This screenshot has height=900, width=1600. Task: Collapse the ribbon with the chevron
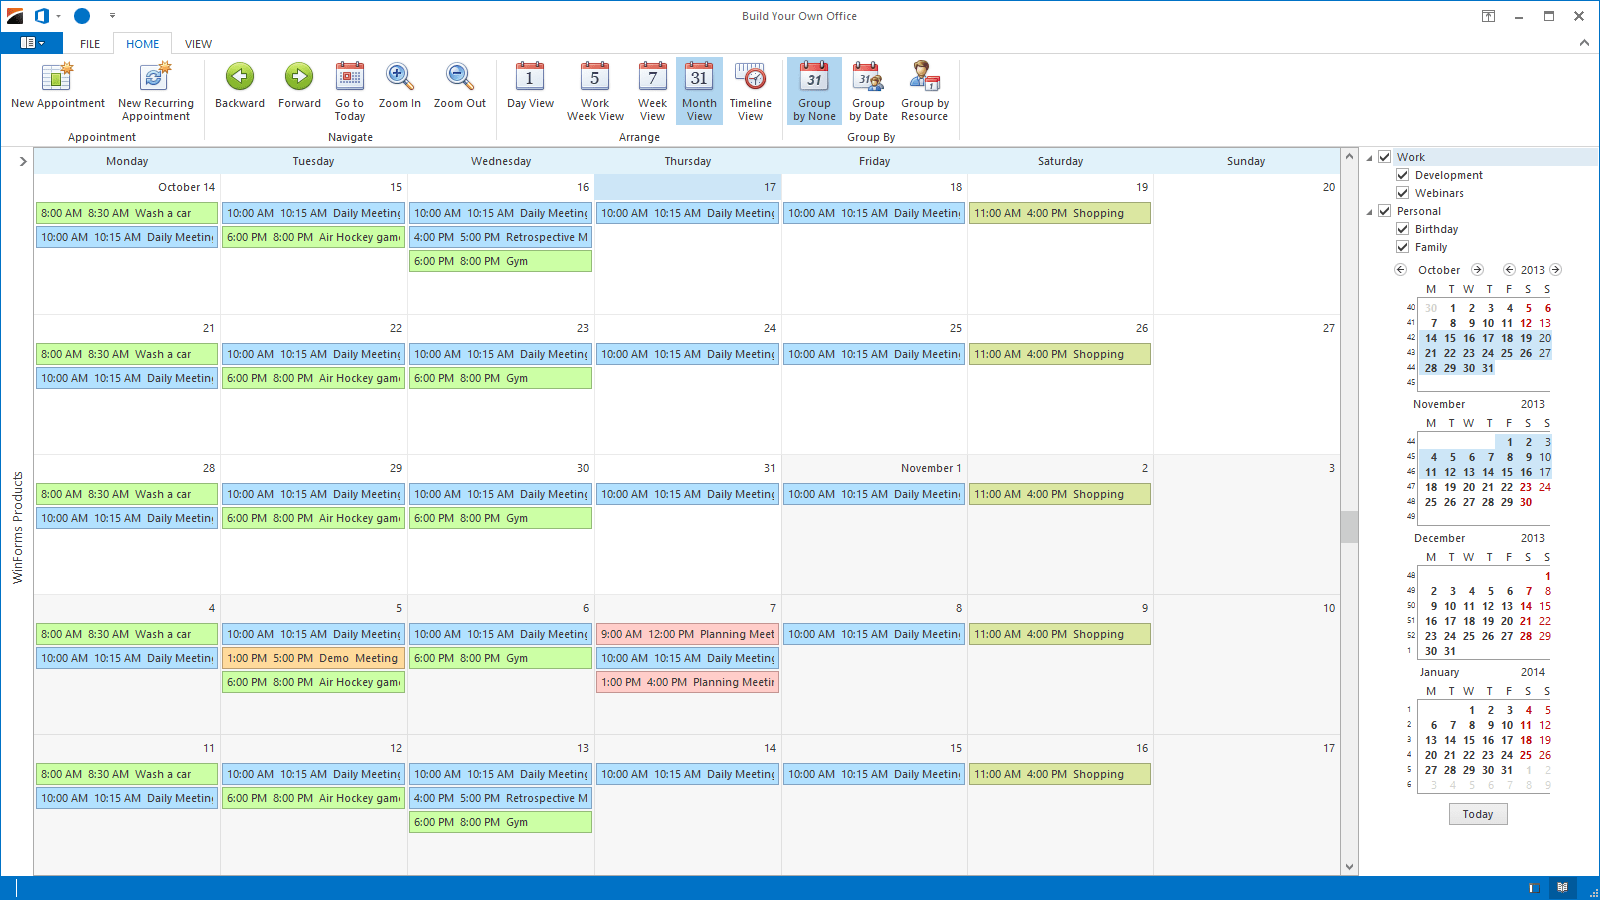click(1584, 43)
